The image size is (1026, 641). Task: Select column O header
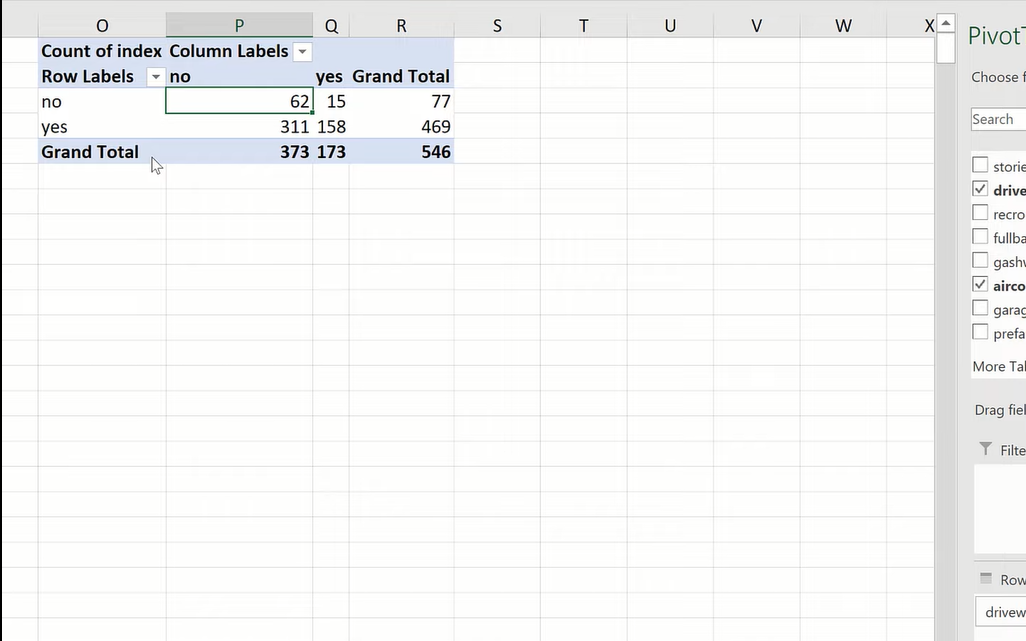click(x=102, y=26)
